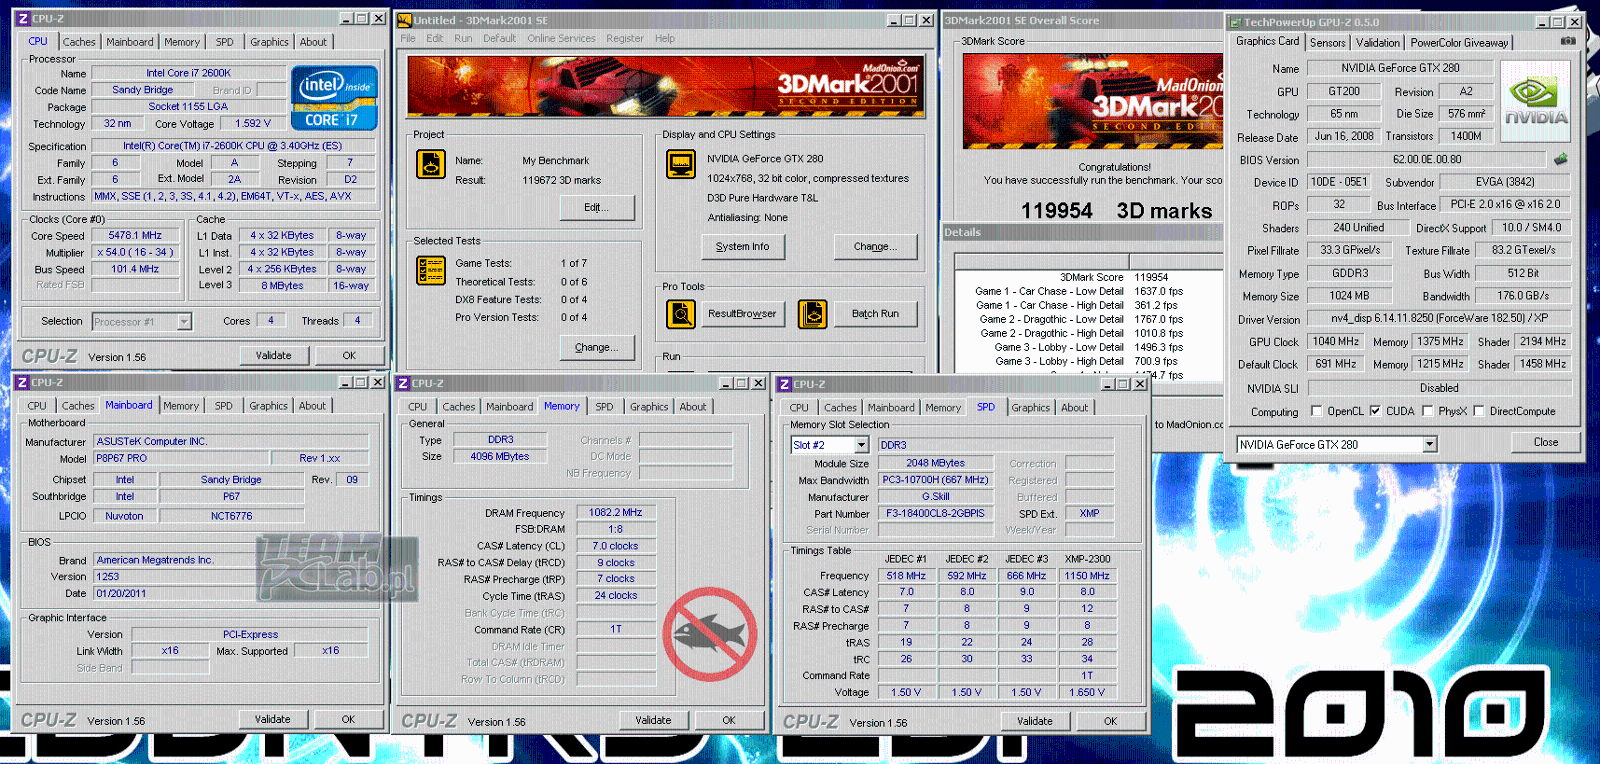
Task: Toggle the DirectCompute checkbox in GPU-Z
Action: tap(1479, 411)
